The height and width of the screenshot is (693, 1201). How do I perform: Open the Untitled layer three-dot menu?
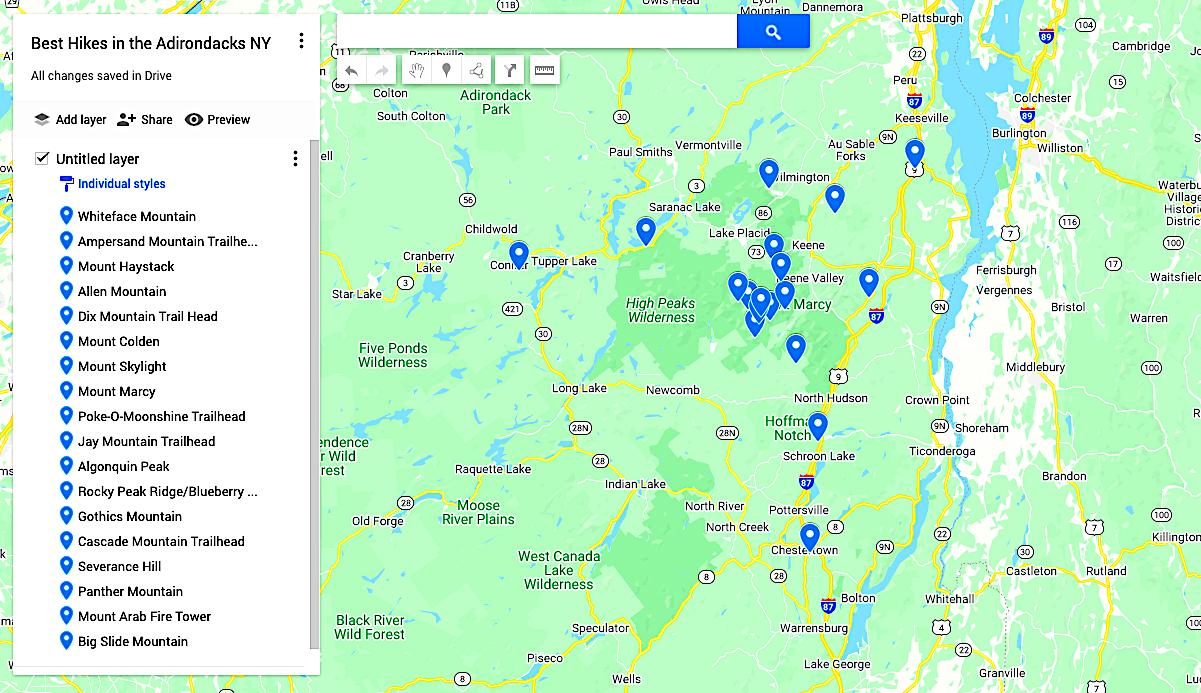click(x=295, y=158)
